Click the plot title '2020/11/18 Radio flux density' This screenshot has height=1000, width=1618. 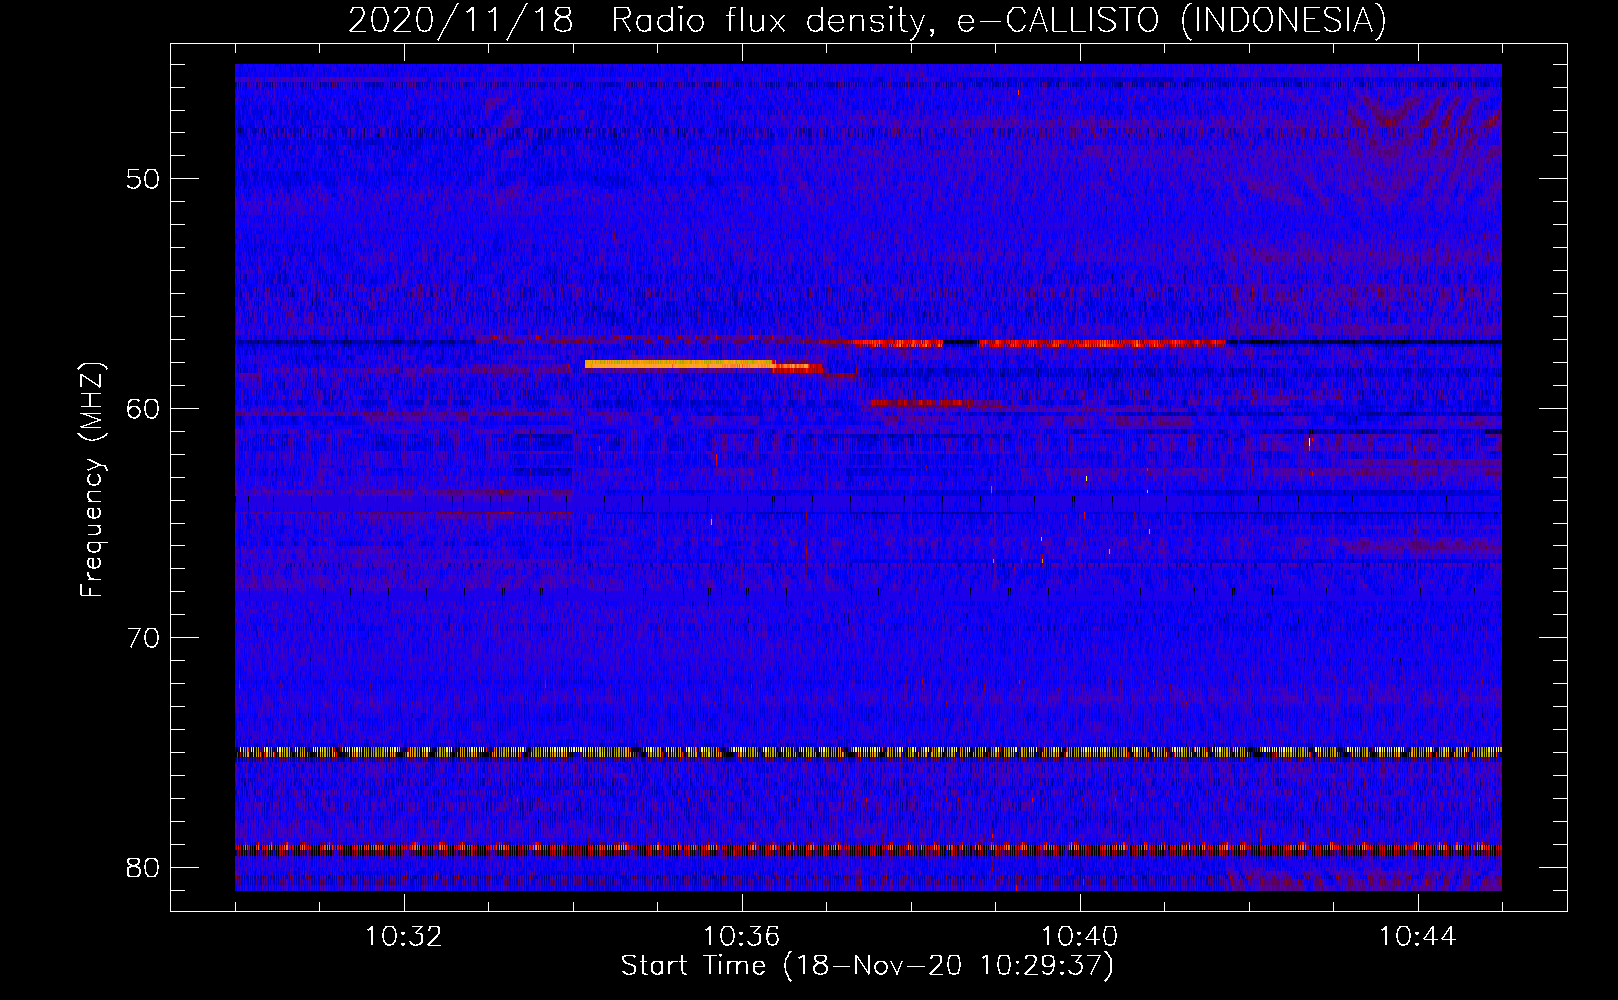[868, 19]
